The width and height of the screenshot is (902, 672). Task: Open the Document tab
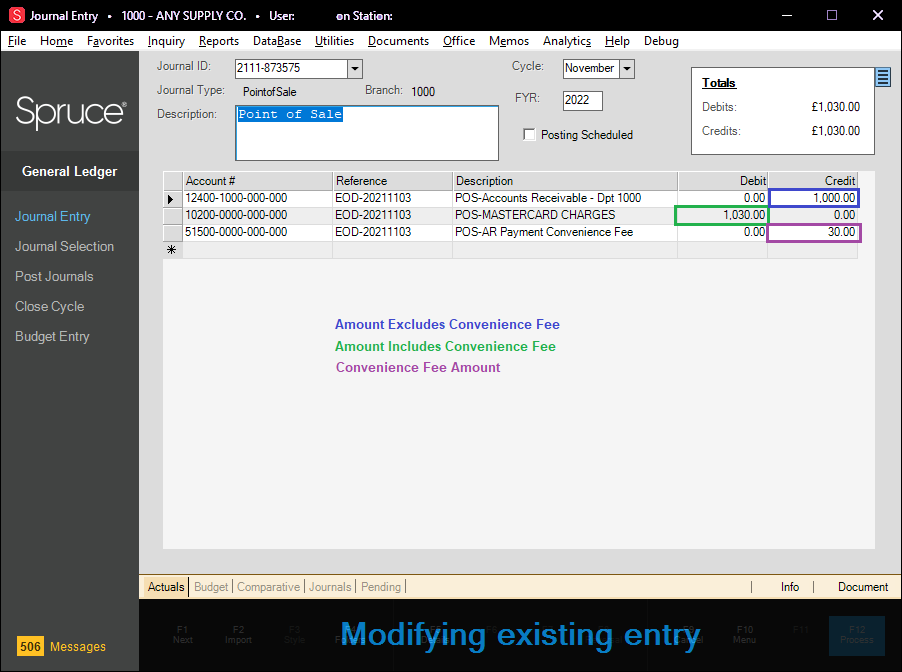pos(863,587)
